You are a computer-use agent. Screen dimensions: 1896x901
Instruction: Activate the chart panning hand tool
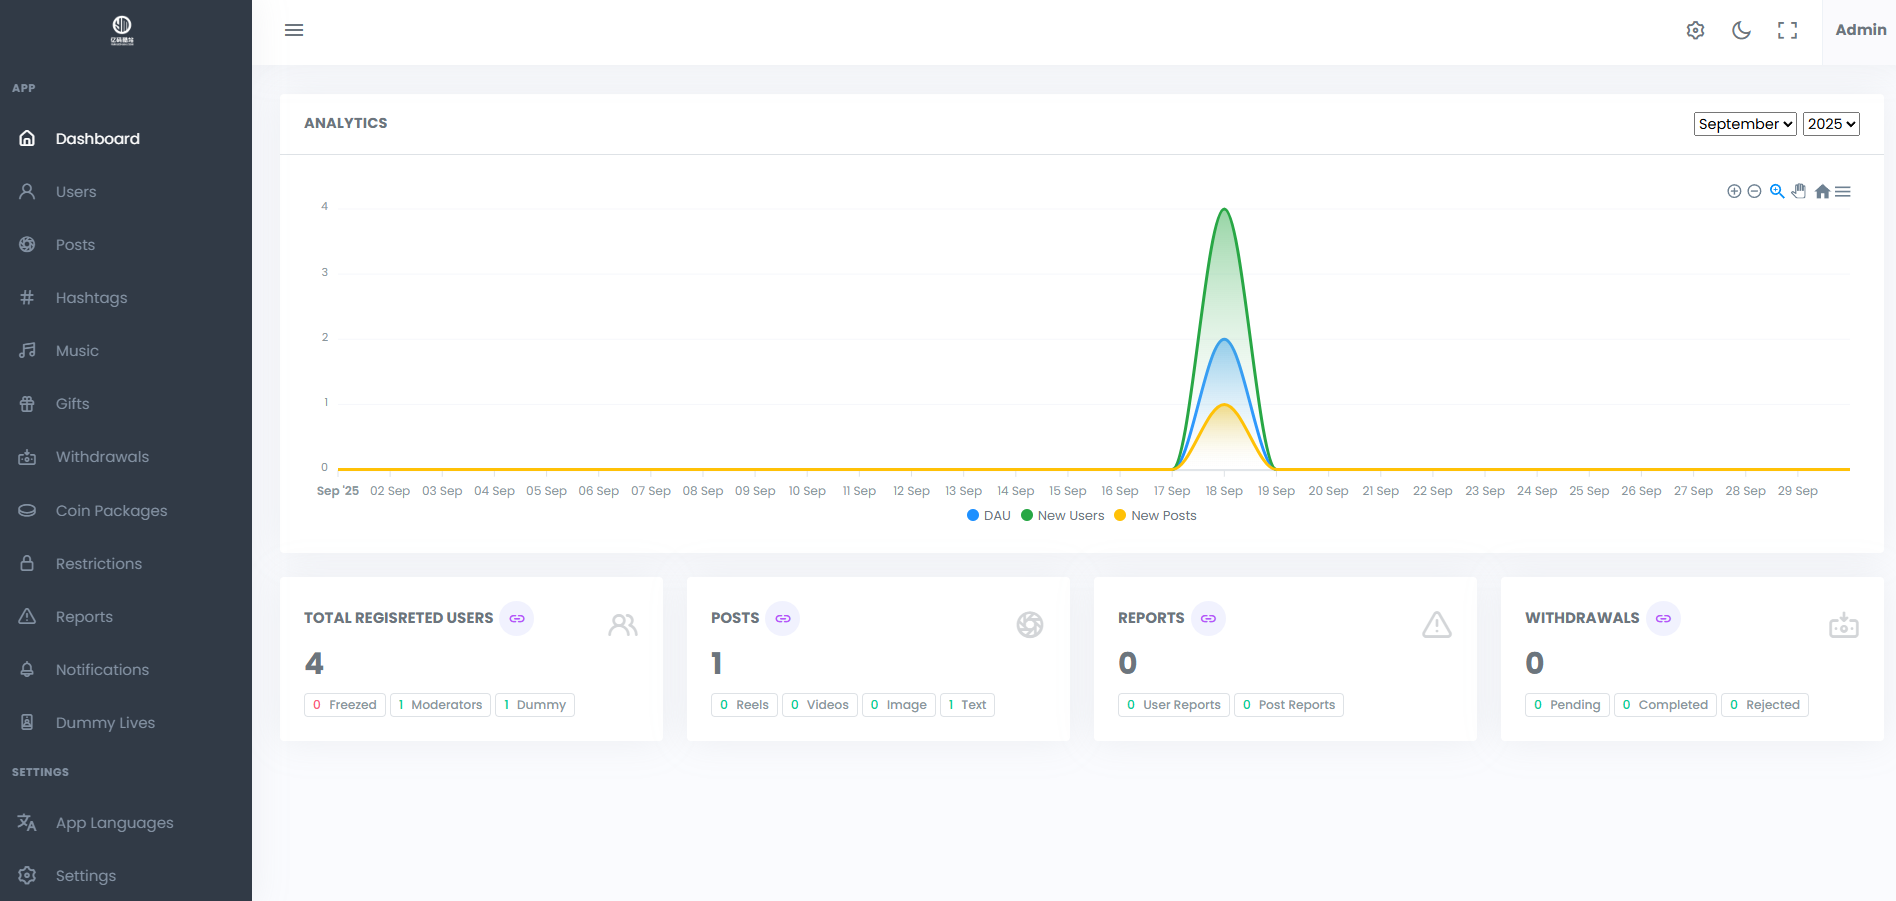click(x=1799, y=191)
